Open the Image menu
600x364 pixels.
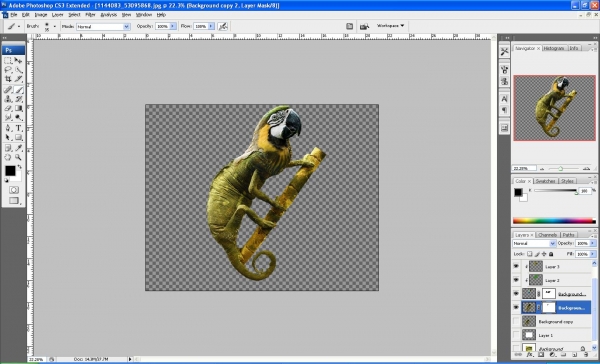pos(41,15)
